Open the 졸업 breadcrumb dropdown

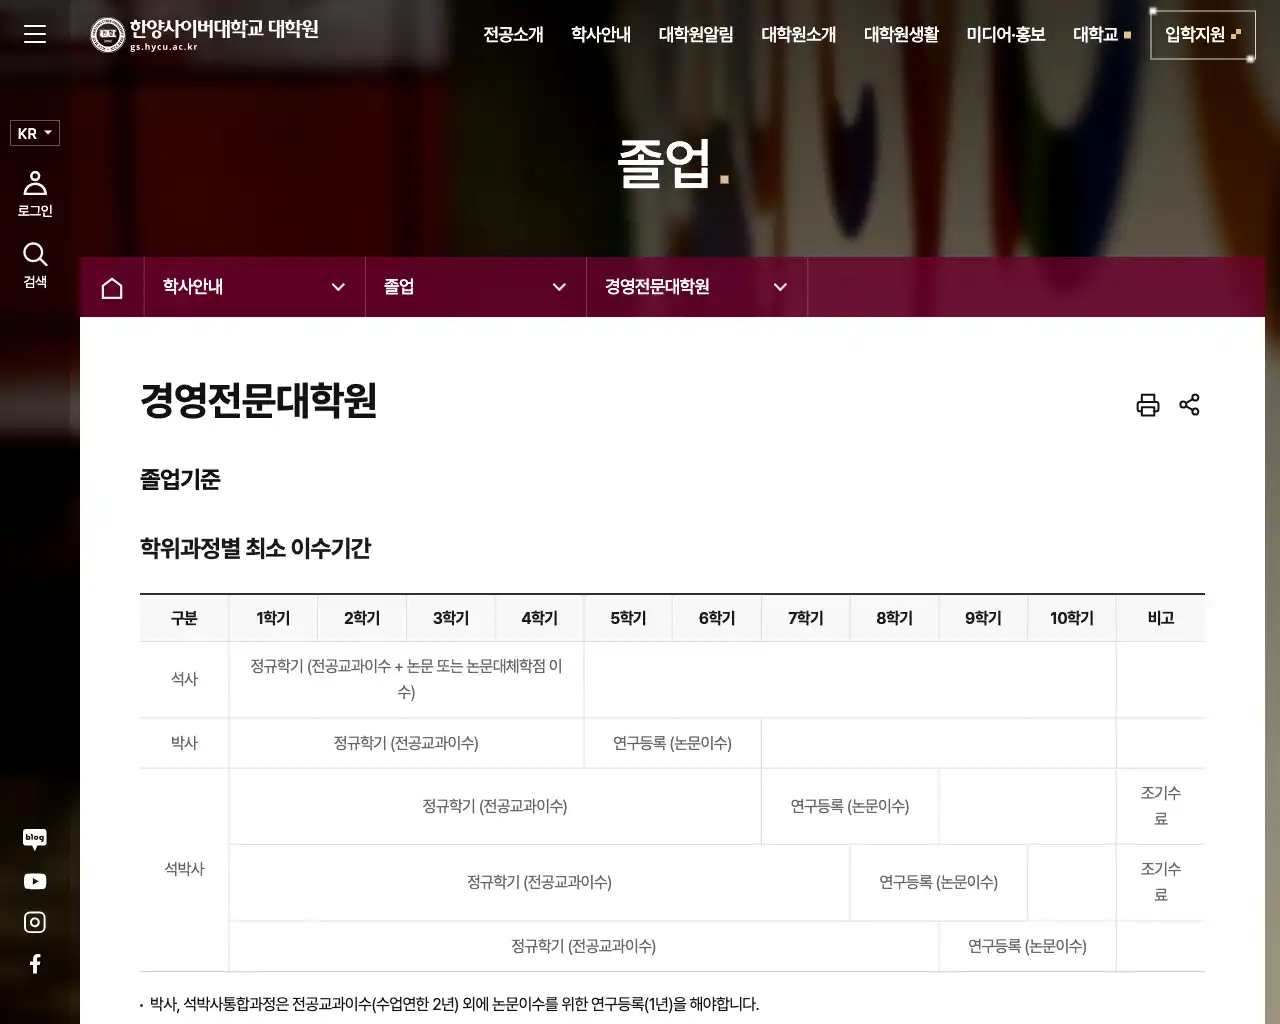[x=475, y=287]
